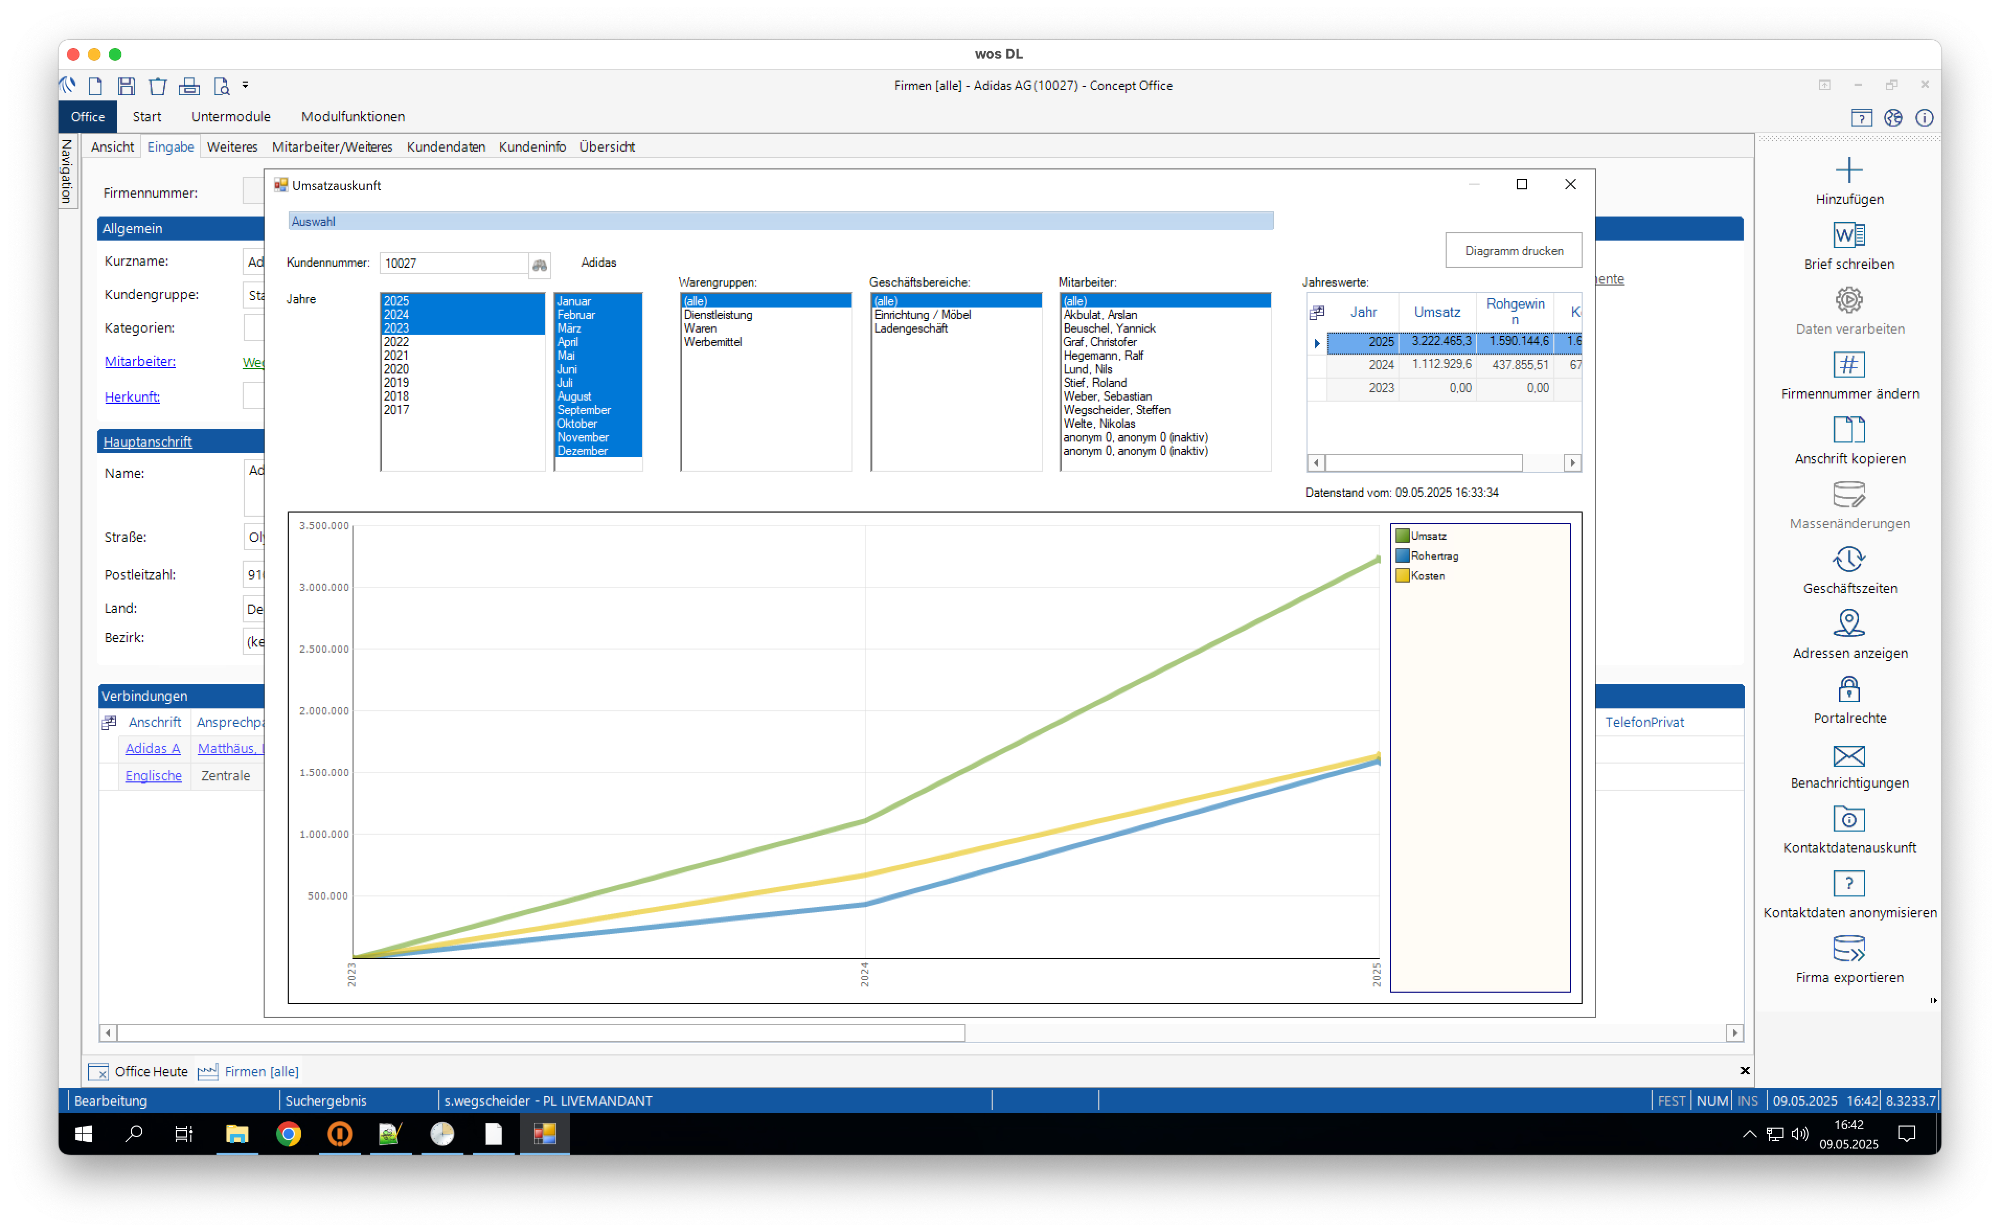Click the Kosten legend color swatch

coord(1402,576)
